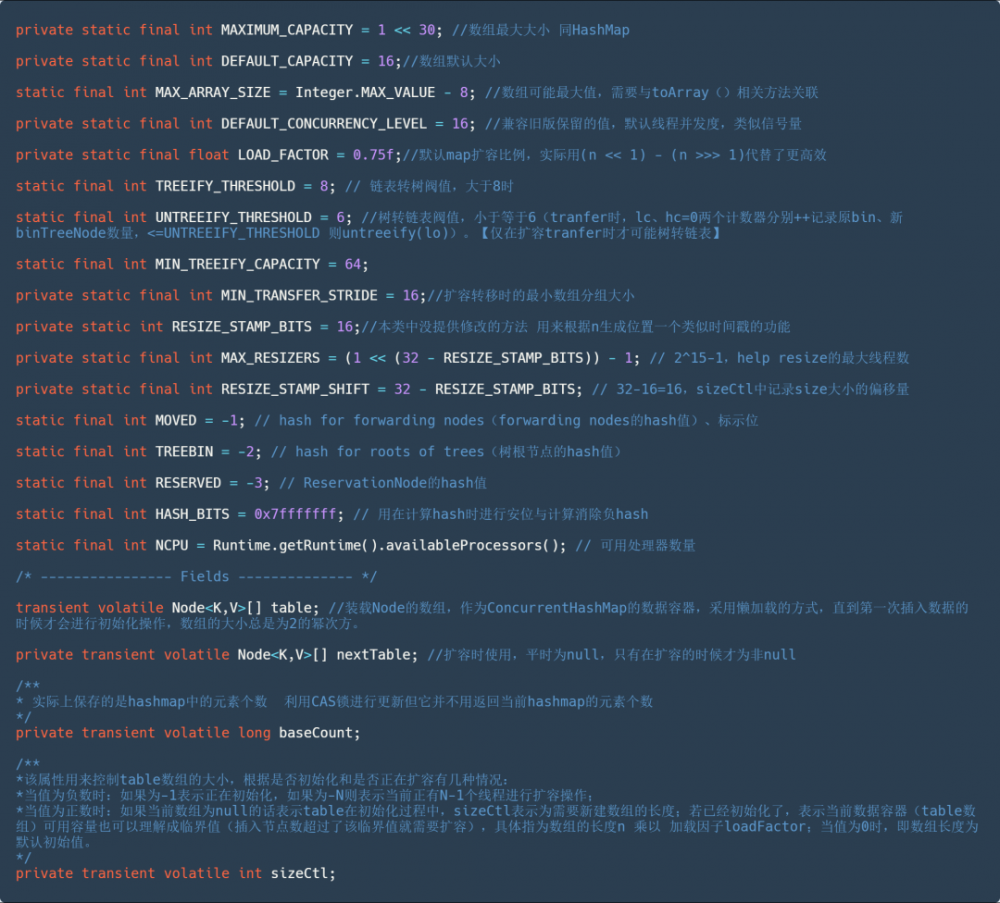
Task: Click the MOVED constant name
Action: point(175,420)
